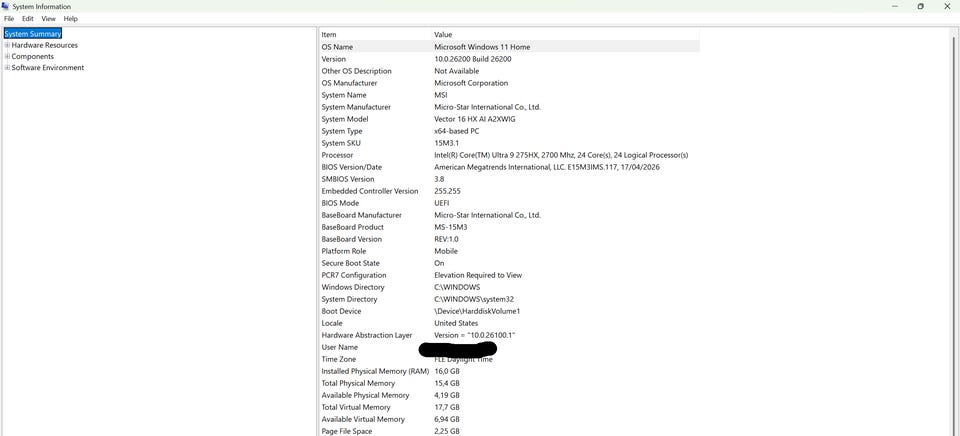Screen dimensions: 960x436
Task: Select the System Type row
Action: coord(509,131)
